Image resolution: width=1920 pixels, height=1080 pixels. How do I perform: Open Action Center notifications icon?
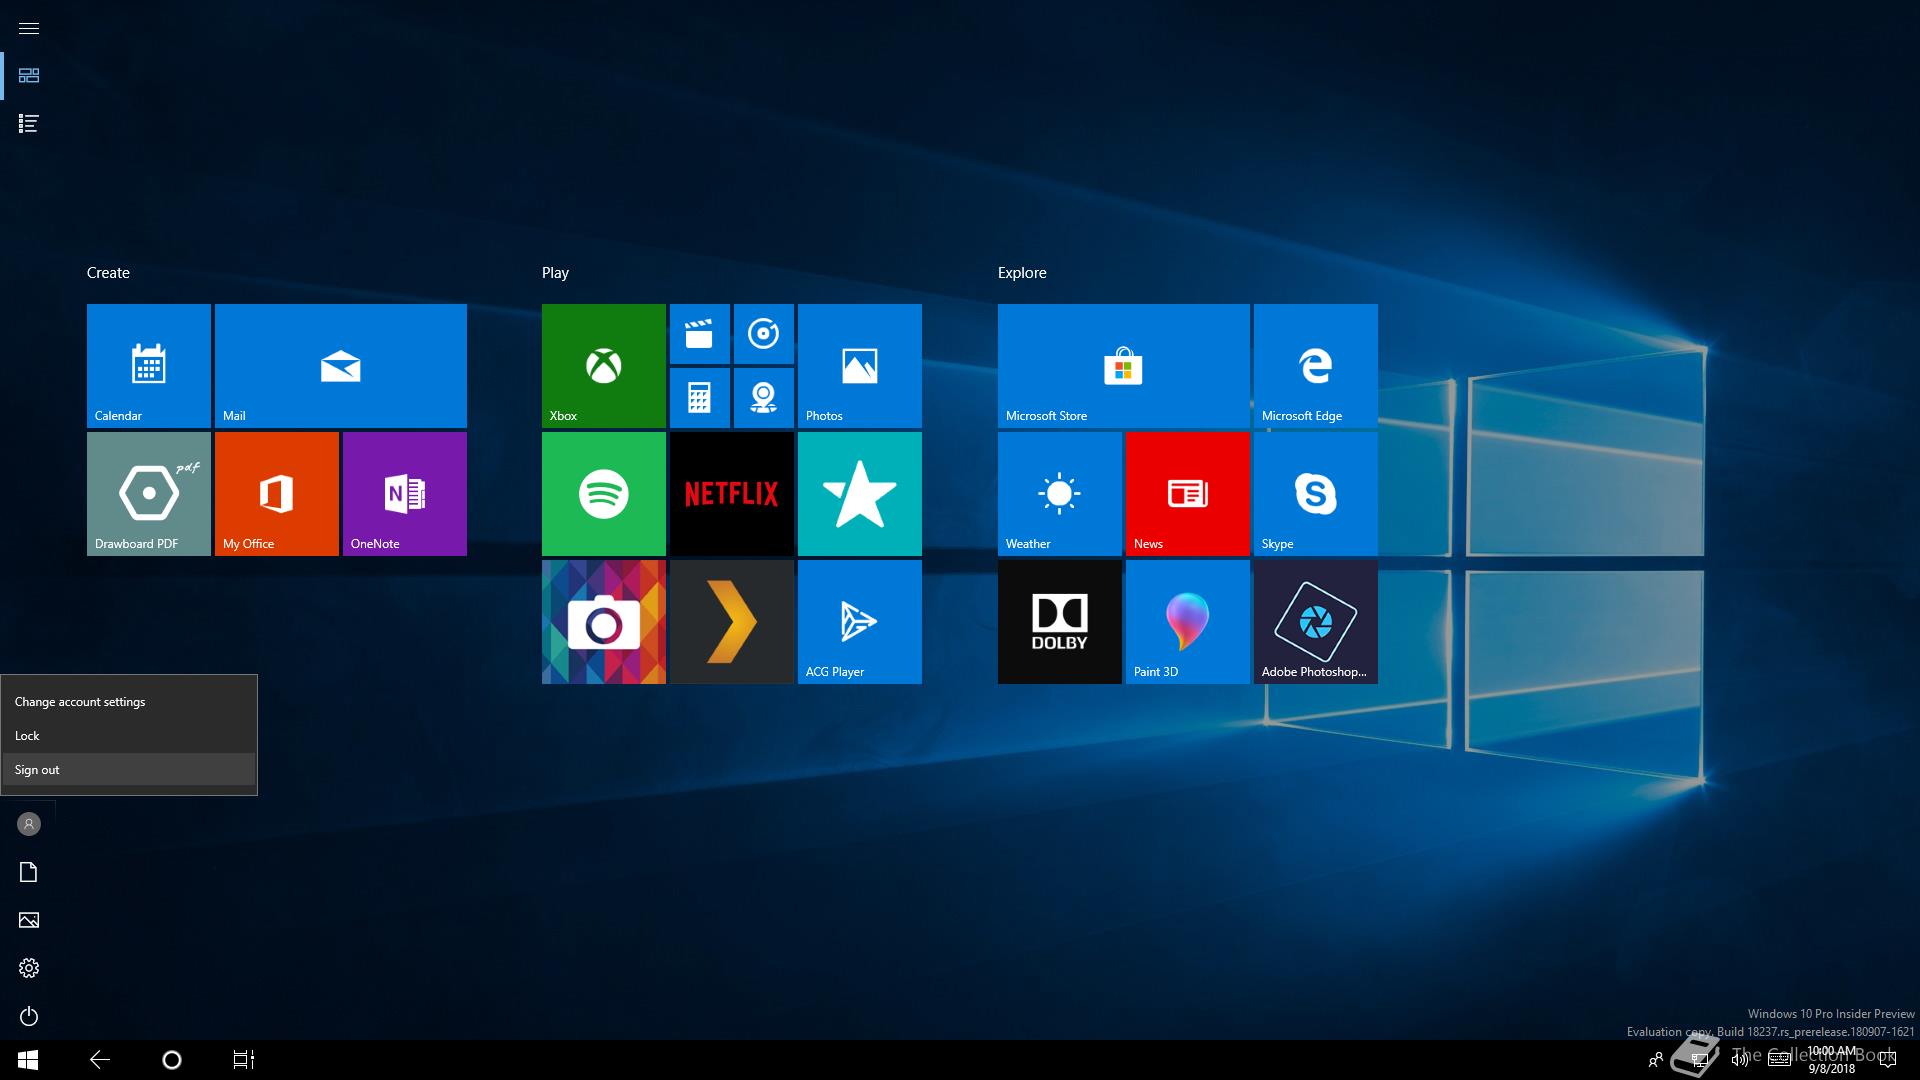pos(1888,1060)
